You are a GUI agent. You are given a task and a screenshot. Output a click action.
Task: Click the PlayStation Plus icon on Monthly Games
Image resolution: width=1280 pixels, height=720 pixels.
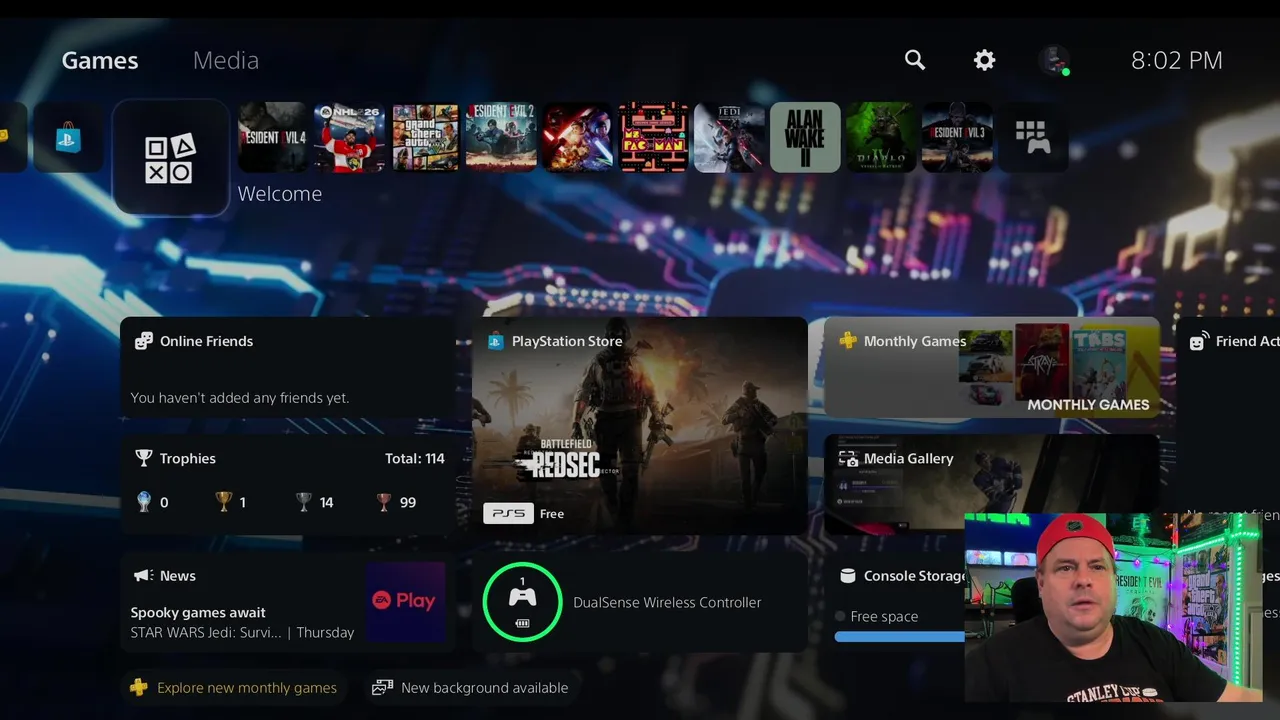pyautogui.click(x=848, y=341)
